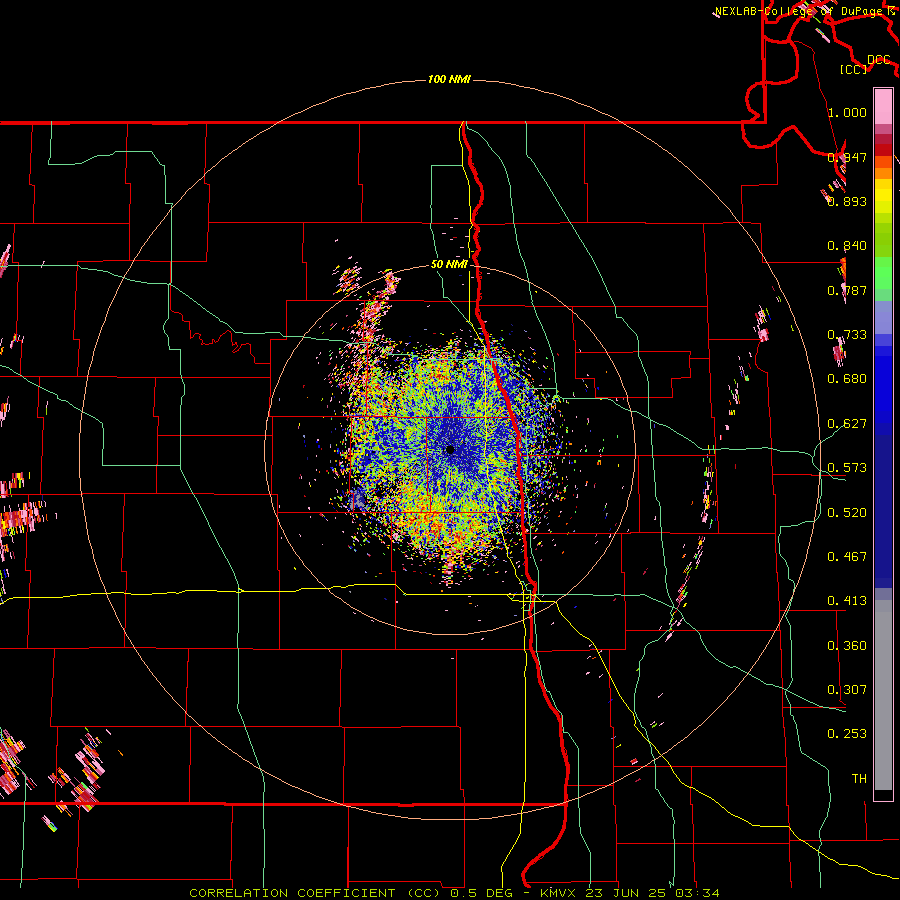
Task: Pick the pink top color of legend
Action: [883, 106]
